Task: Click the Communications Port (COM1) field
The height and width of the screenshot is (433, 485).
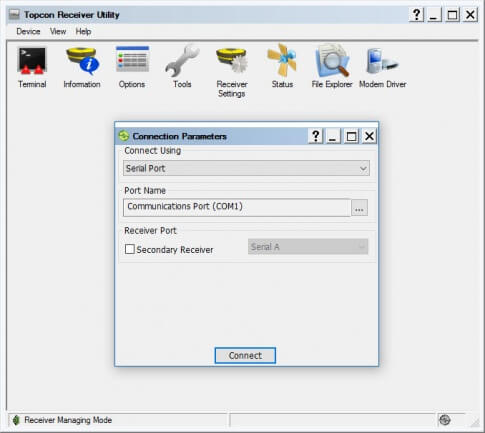Action: click(237, 207)
